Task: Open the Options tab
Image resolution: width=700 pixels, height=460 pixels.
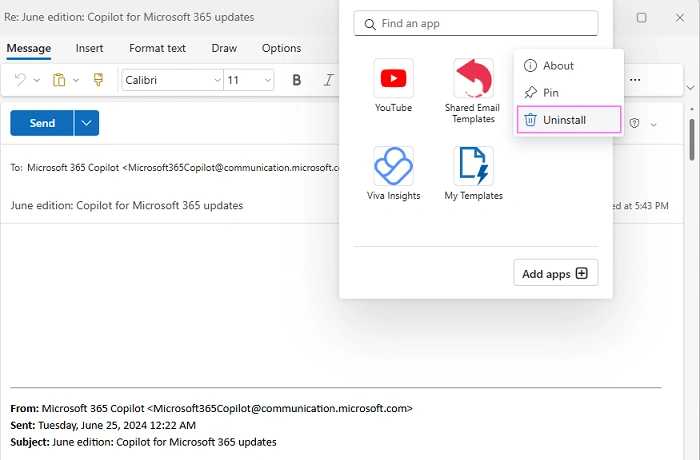Action: 281,48
